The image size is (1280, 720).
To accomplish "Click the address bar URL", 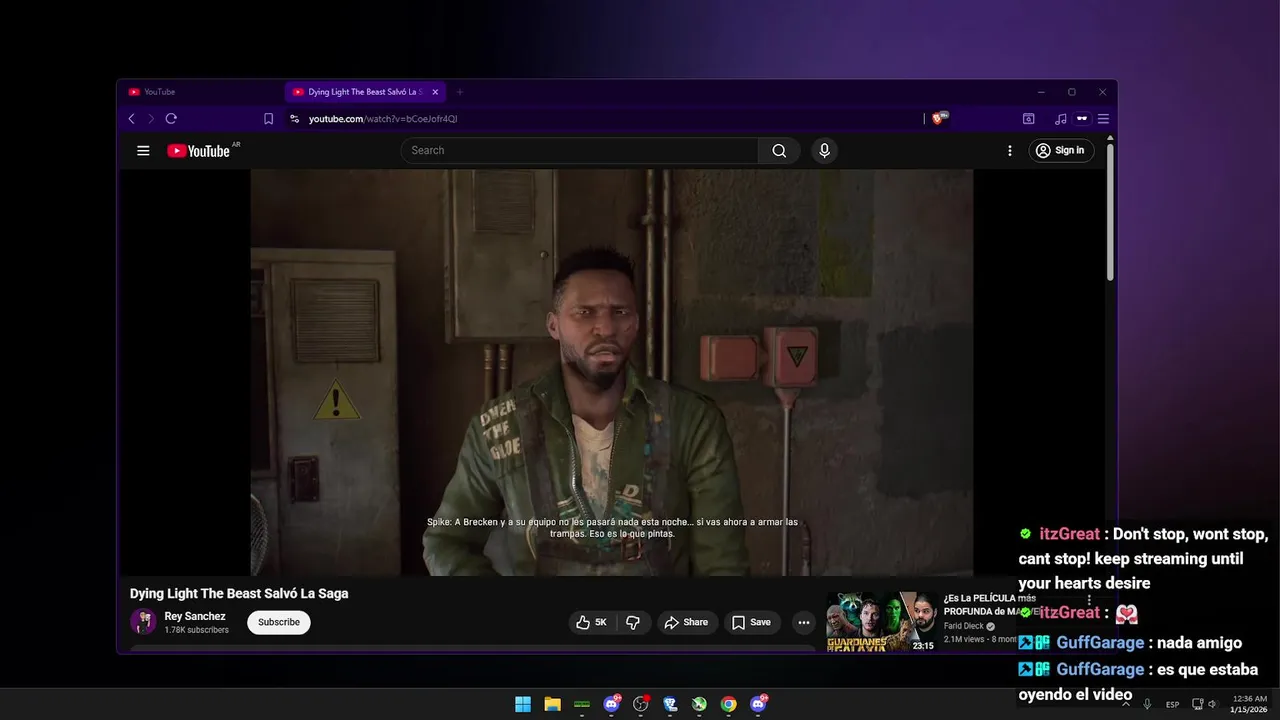I will click(x=383, y=119).
